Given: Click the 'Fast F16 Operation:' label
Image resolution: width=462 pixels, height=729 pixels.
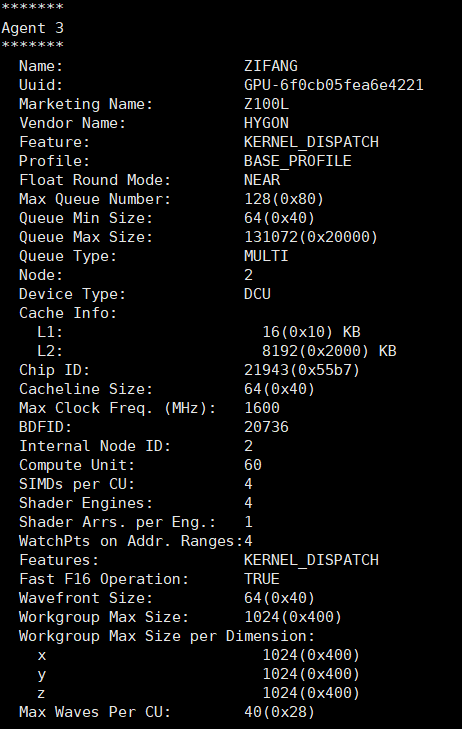Looking at the screenshot, I should coord(104,579).
